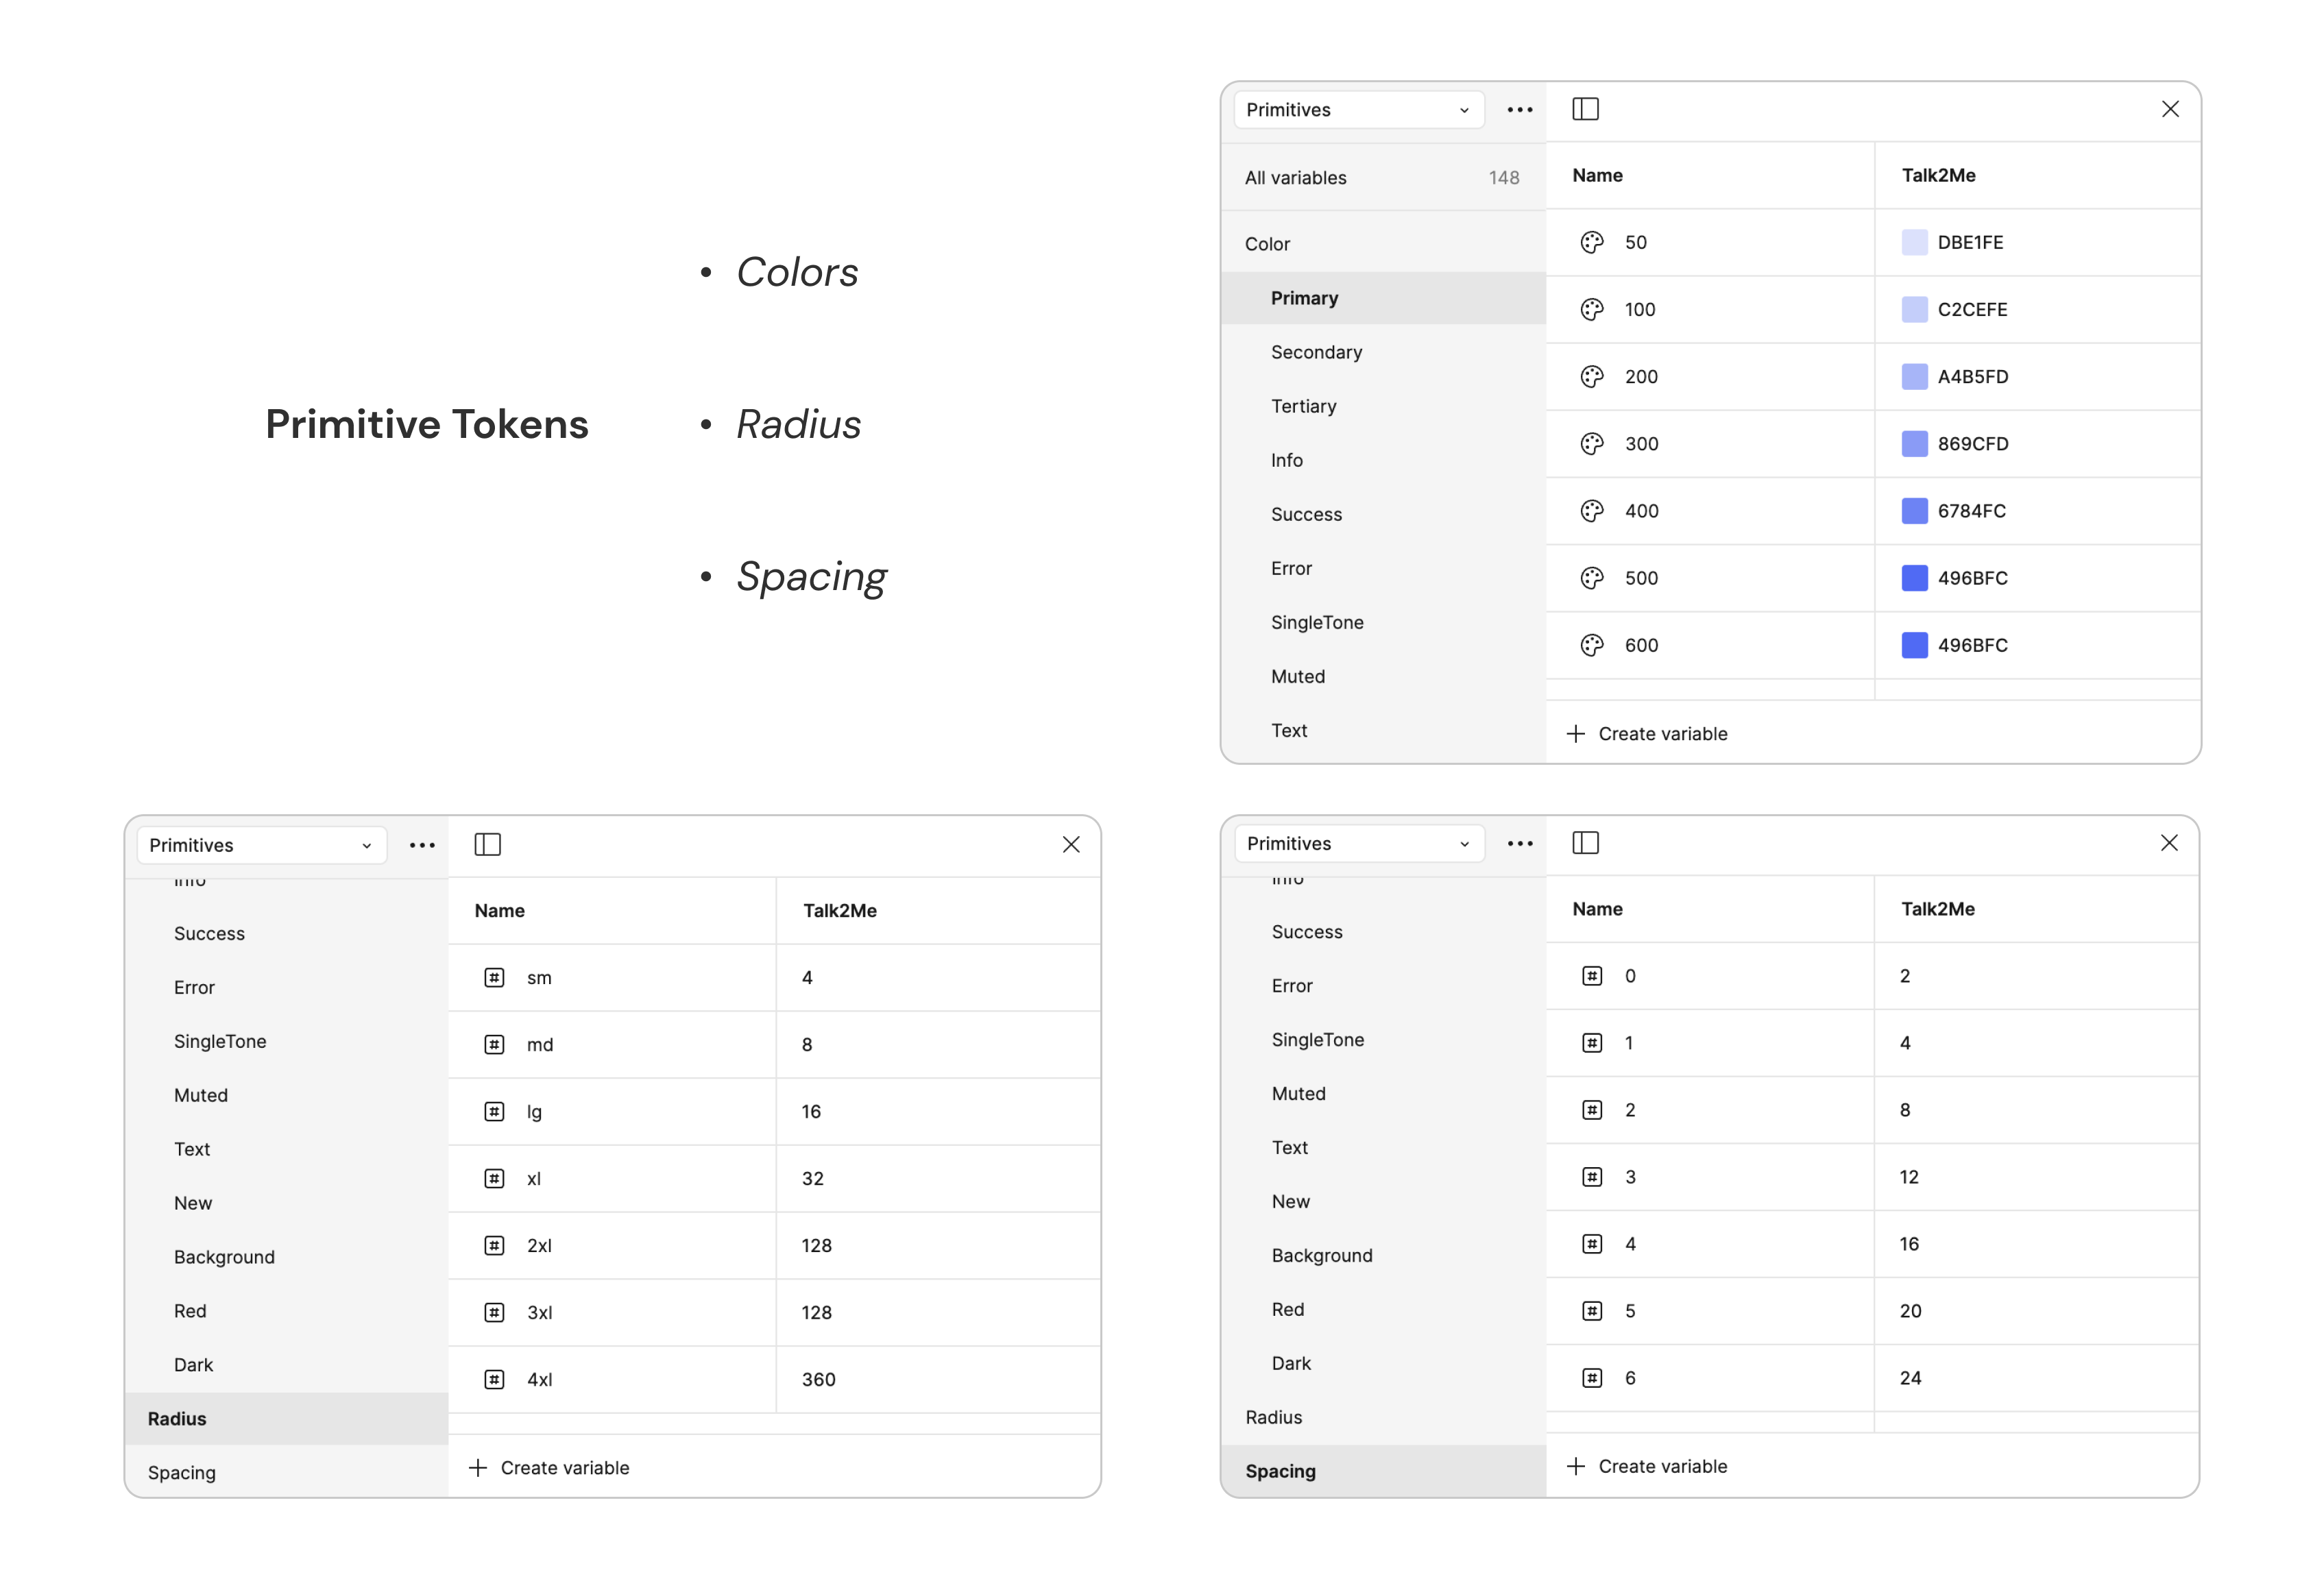The image size is (2324, 1579).
Task: Select Red group in Radius panel
Action: [286, 1310]
